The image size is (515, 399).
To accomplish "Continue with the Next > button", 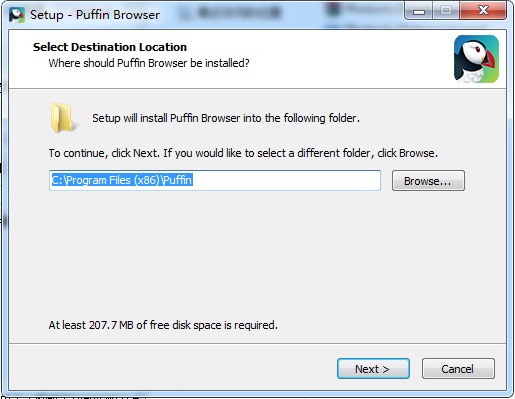I will pos(373,369).
